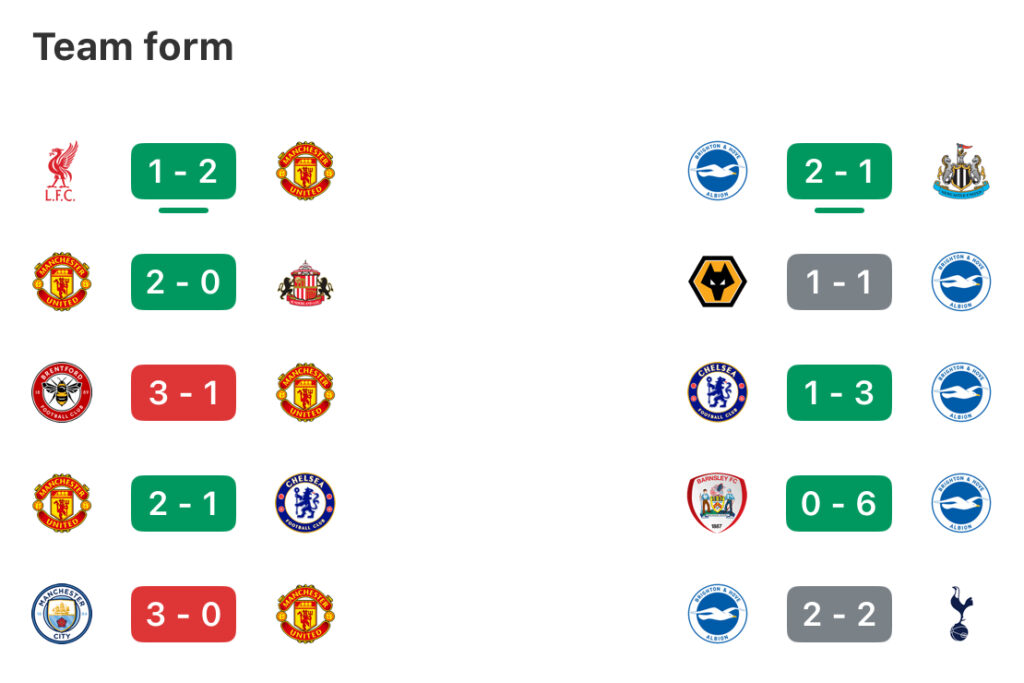Click the Chelsea crest beside 2 - 1
This screenshot has height=683, width=1024.
point(305,503)
